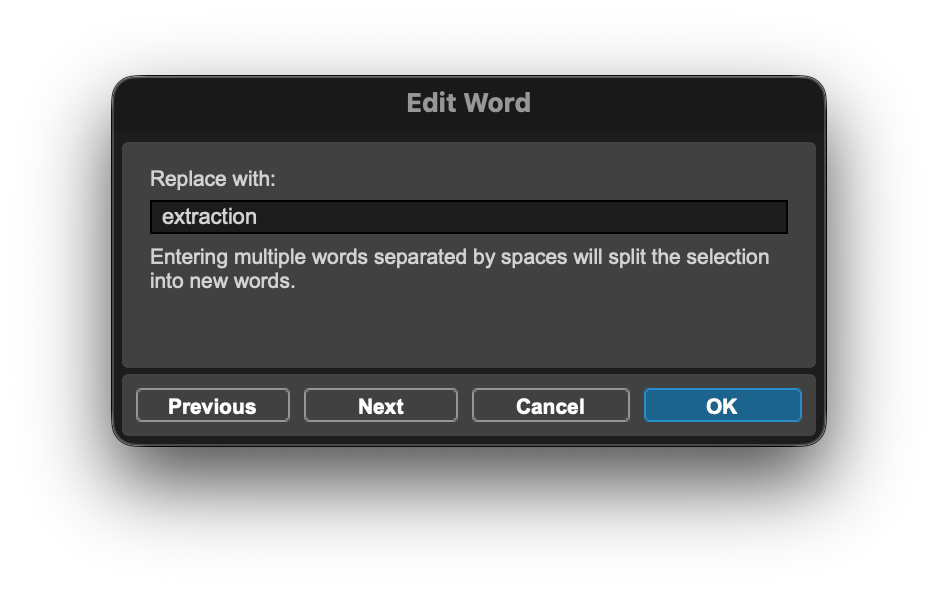Click the word 'selection' in the hint text
Image resolution: width=938 pixels, height=594 pixels.
tap(727, 257)
